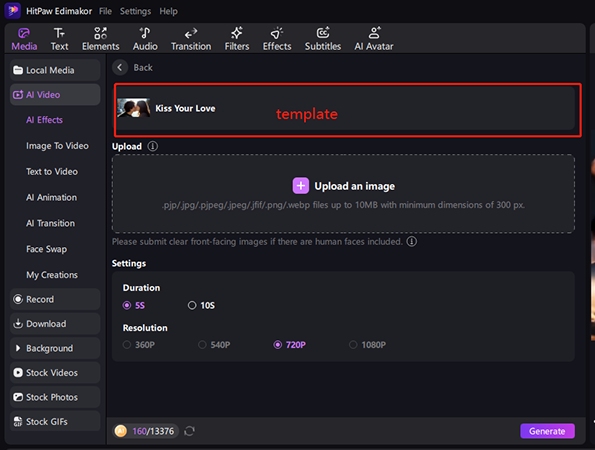Screen dimensions: 595x450
Task: Open the Help menu
Action: (168, 11)
